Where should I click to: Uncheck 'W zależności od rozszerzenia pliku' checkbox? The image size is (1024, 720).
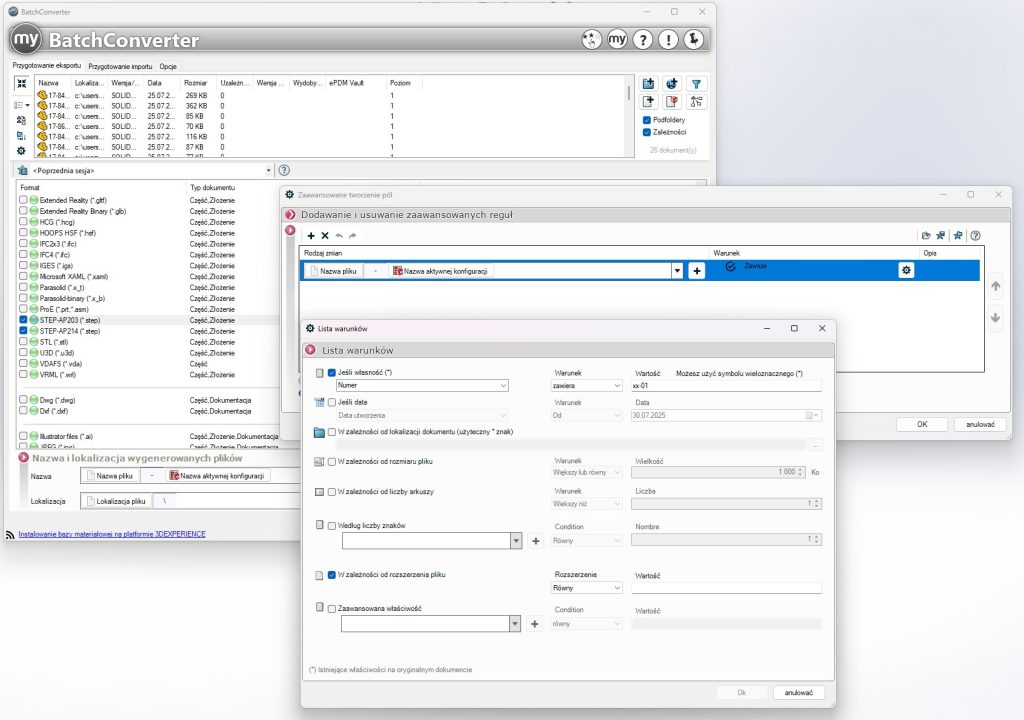click(332, 575)
